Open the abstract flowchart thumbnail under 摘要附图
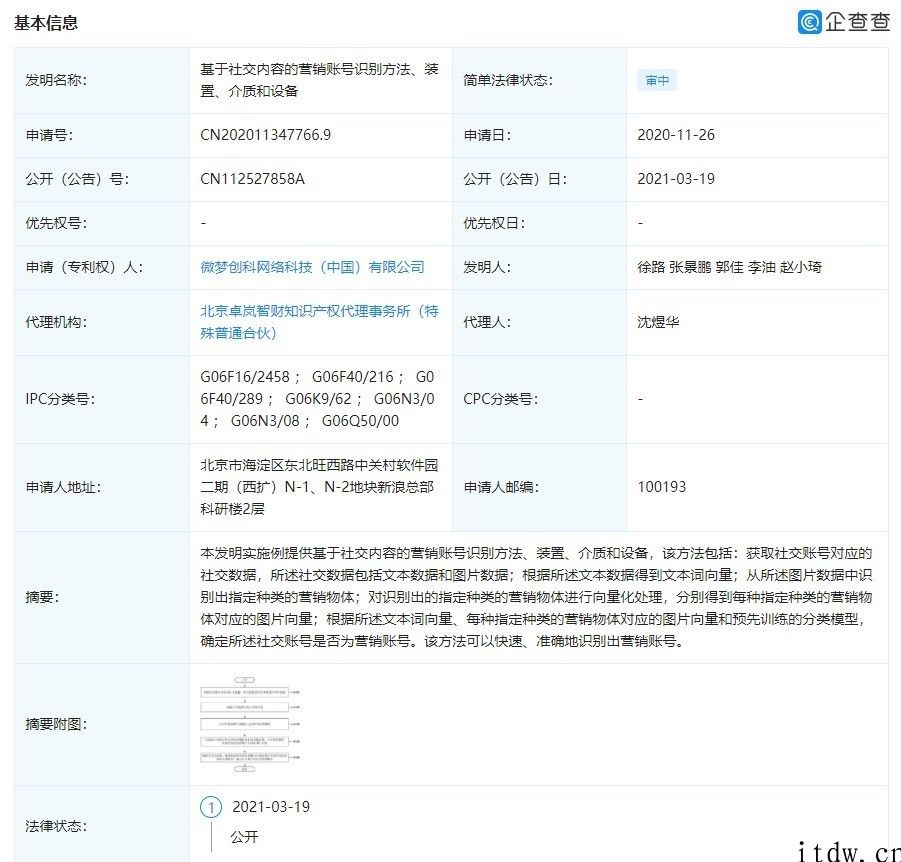 pos(248,722)
